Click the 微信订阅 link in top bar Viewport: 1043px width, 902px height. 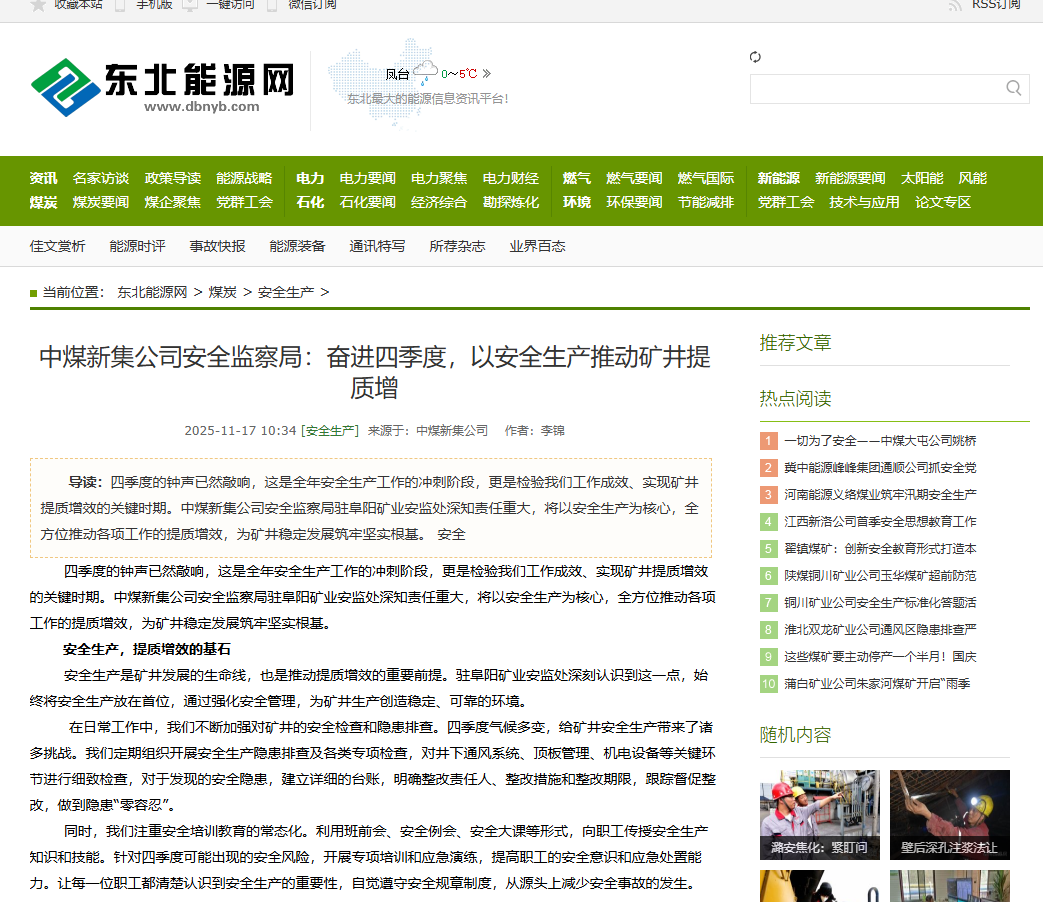tap(312, 5)
